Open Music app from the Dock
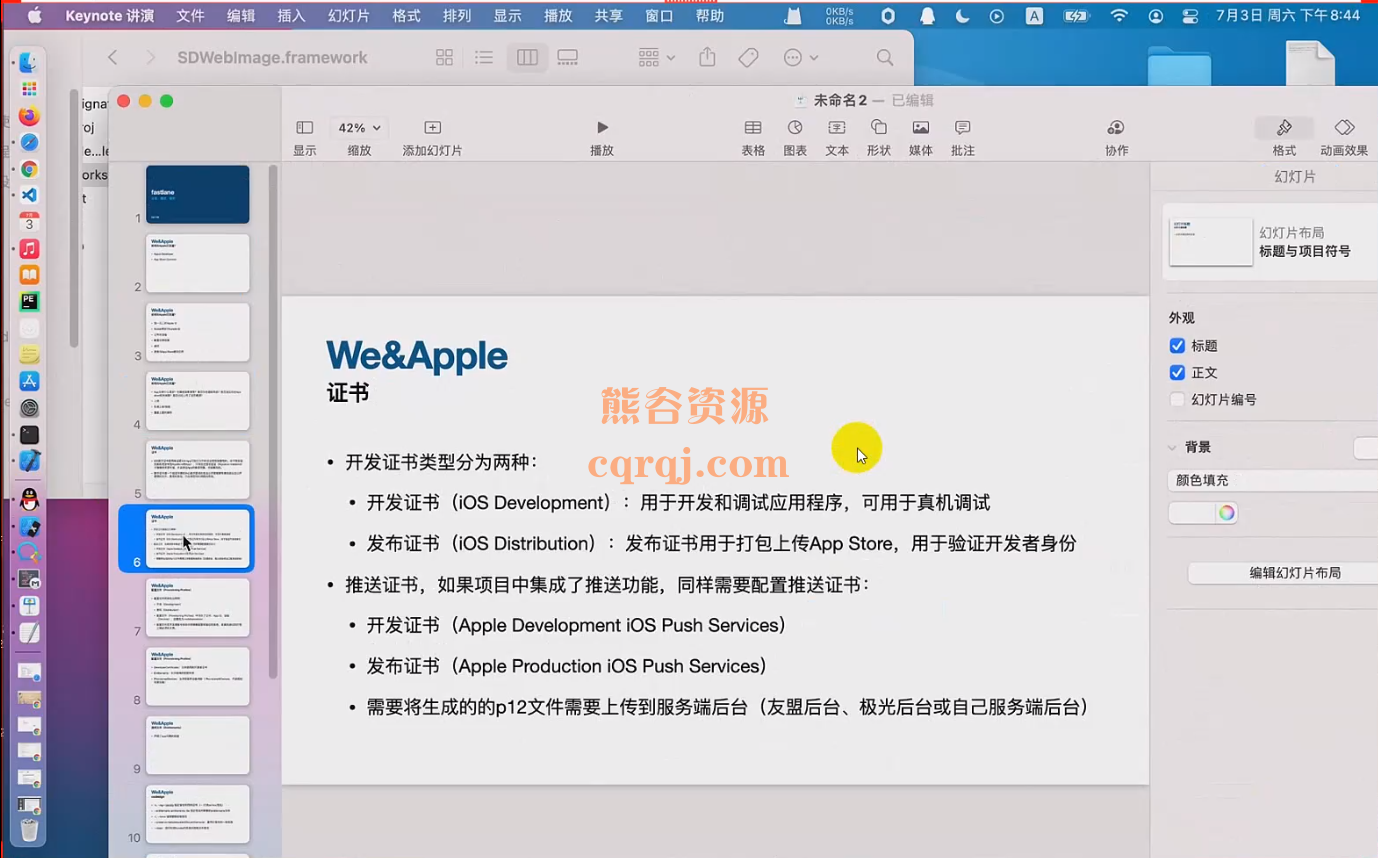This screenshot has height=858, width=1378. tap(29, 249)
